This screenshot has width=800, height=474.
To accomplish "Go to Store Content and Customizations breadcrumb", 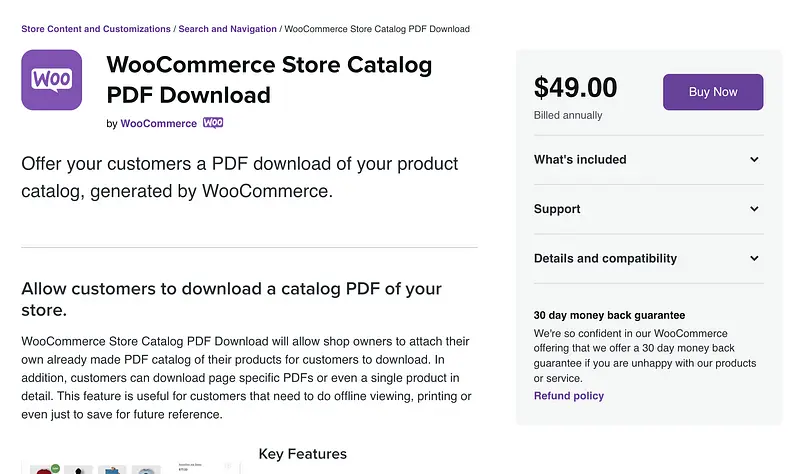I will click(96, 29).
